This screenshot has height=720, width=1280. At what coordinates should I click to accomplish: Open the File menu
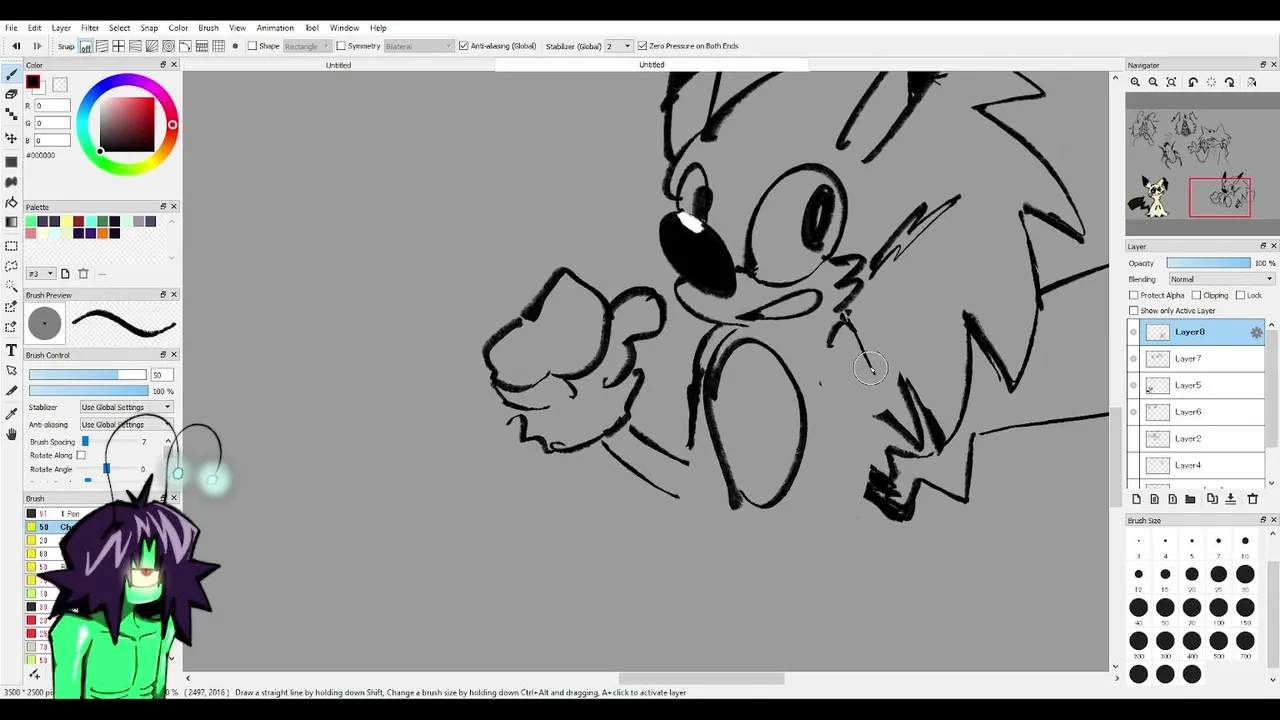[11, 28]
